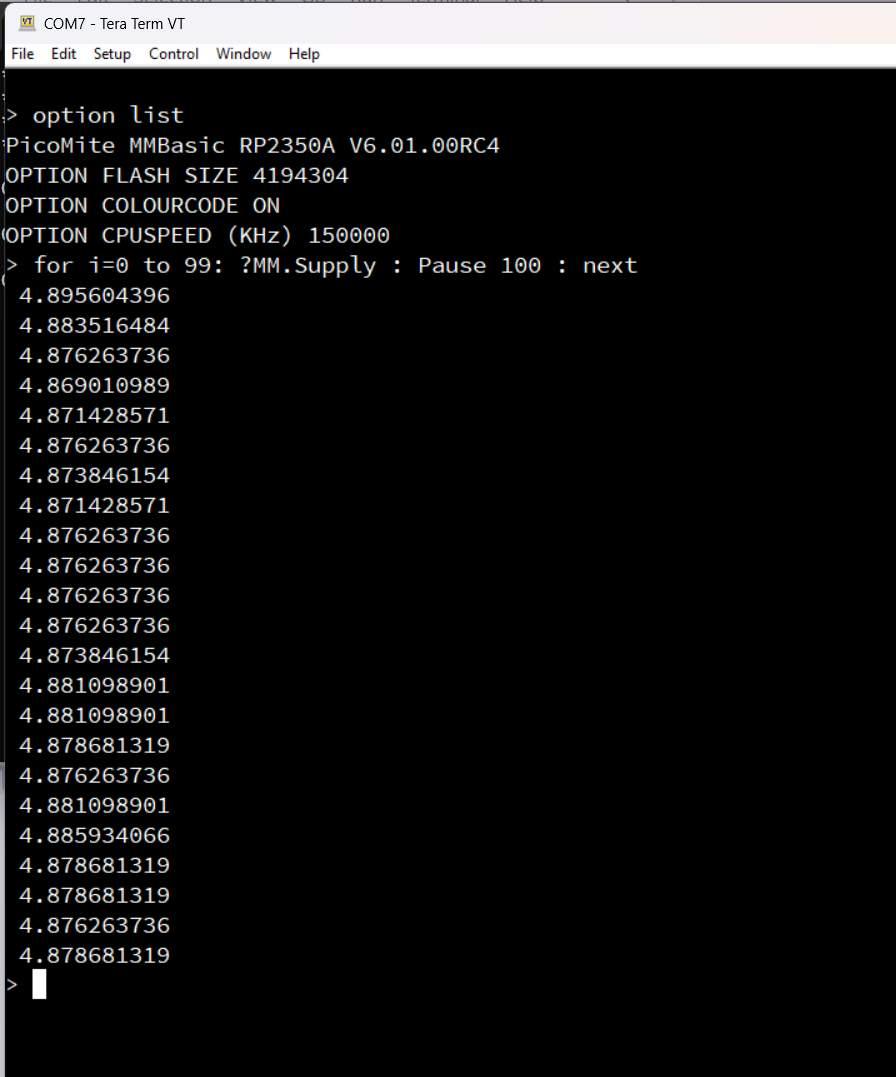The height and width of the screenshot is (1077, 896).
Task: Open the File menu
Action: (x=23, y=54)
